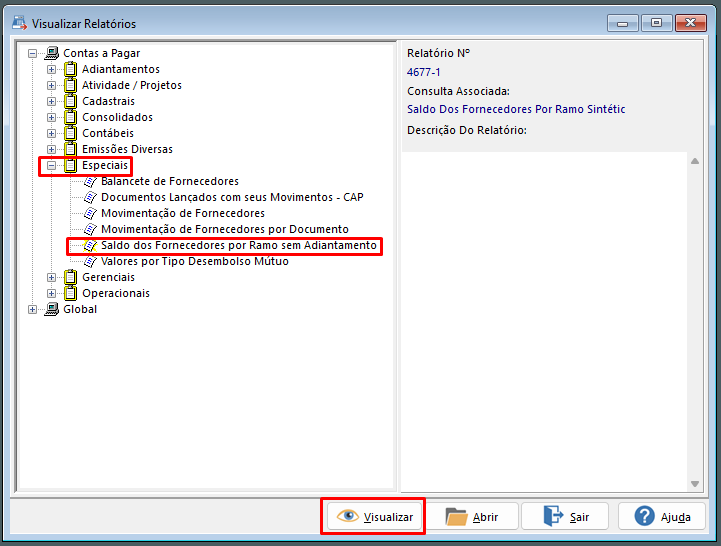
Task: Select the Global tree label
Action: click(x=80, y=309)
